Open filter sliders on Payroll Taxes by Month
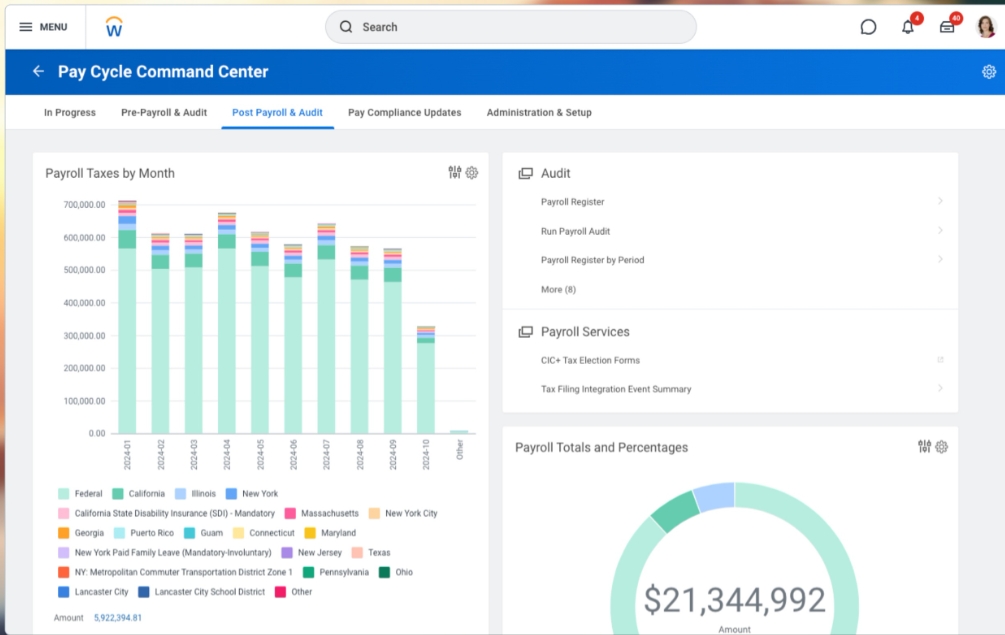This screenshot has height=635, width=1005. click(x=455, y=173)
